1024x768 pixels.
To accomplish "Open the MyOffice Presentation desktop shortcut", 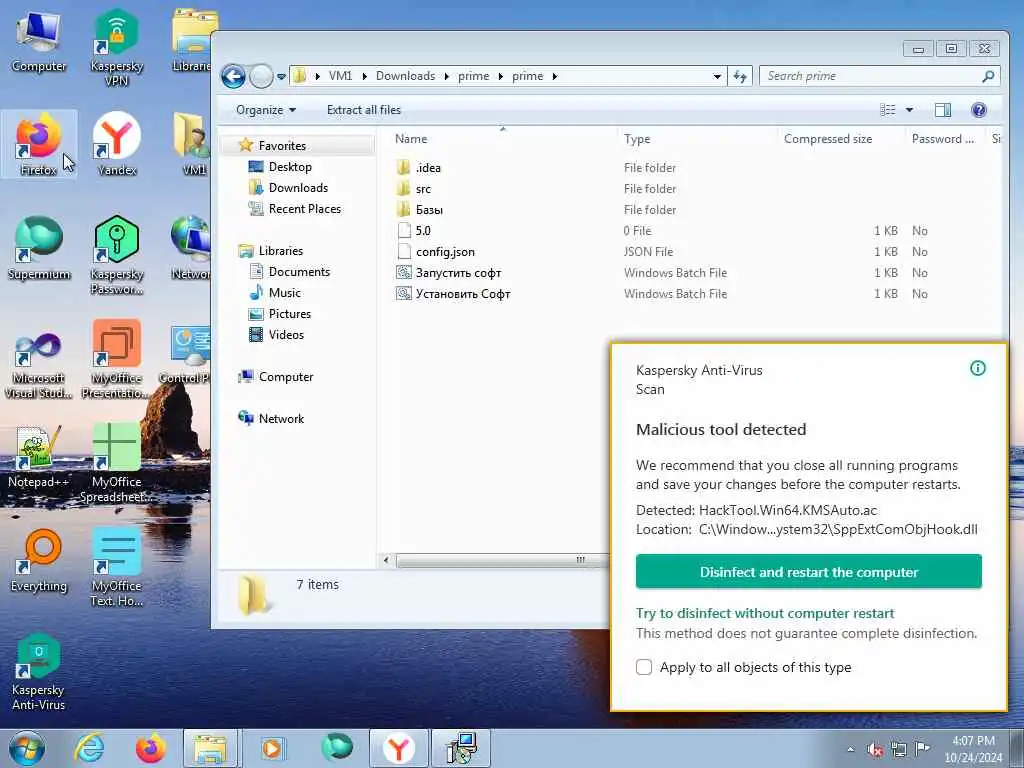I will [x=117, y=359].
